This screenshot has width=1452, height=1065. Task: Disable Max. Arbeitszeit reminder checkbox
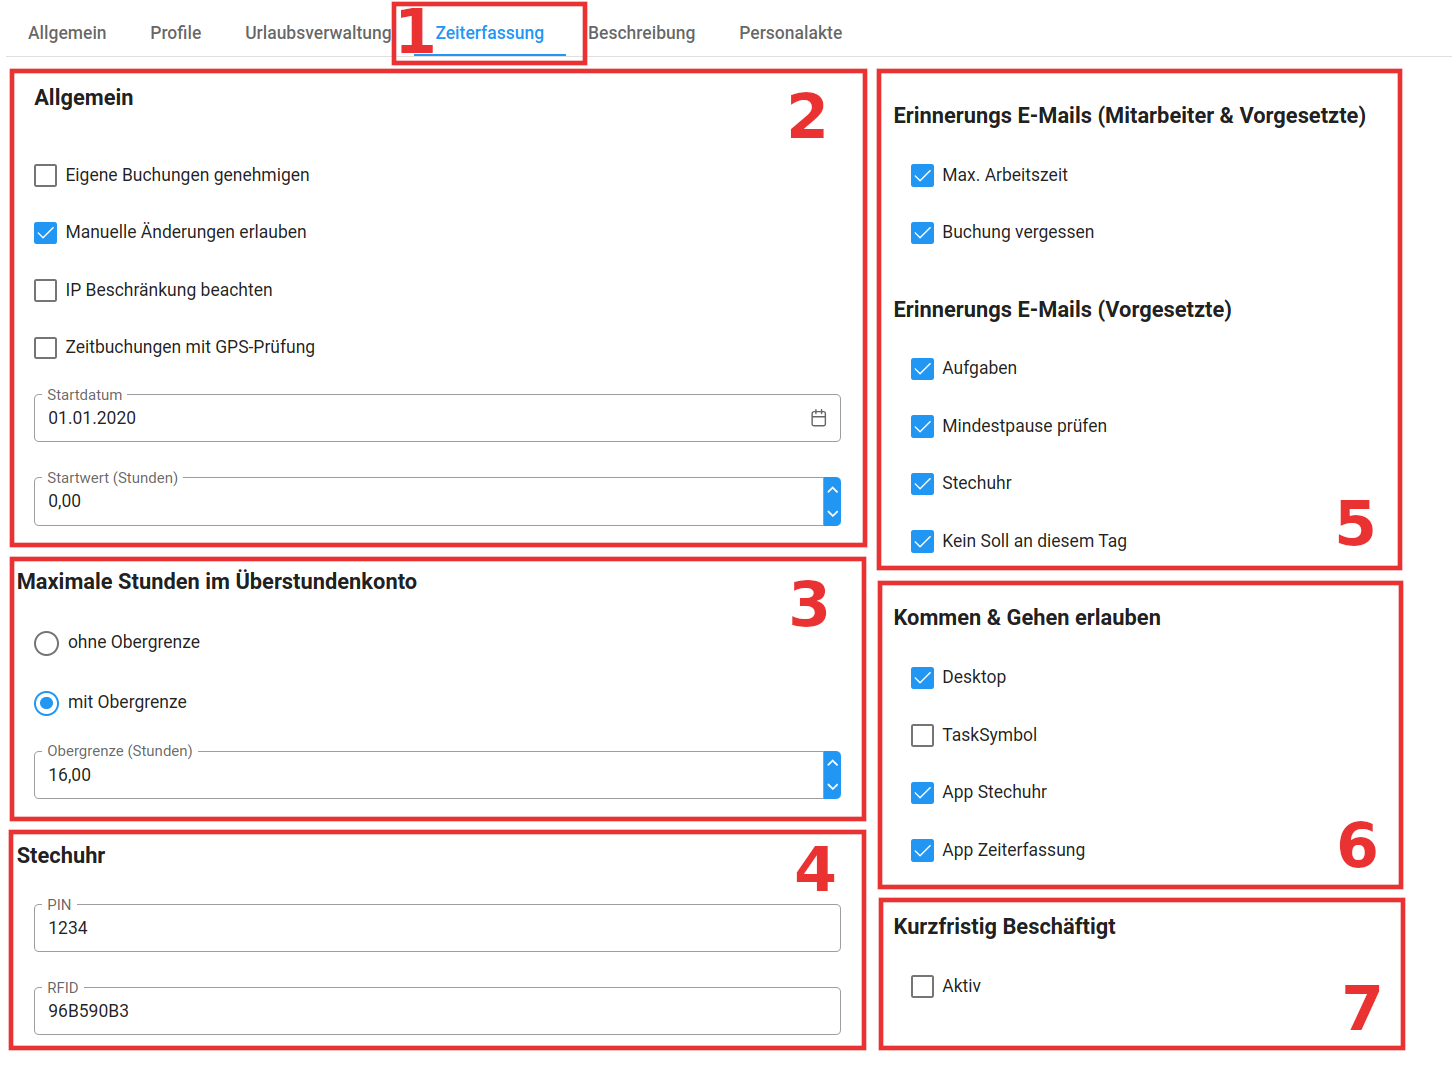click(x=923, y=176)
